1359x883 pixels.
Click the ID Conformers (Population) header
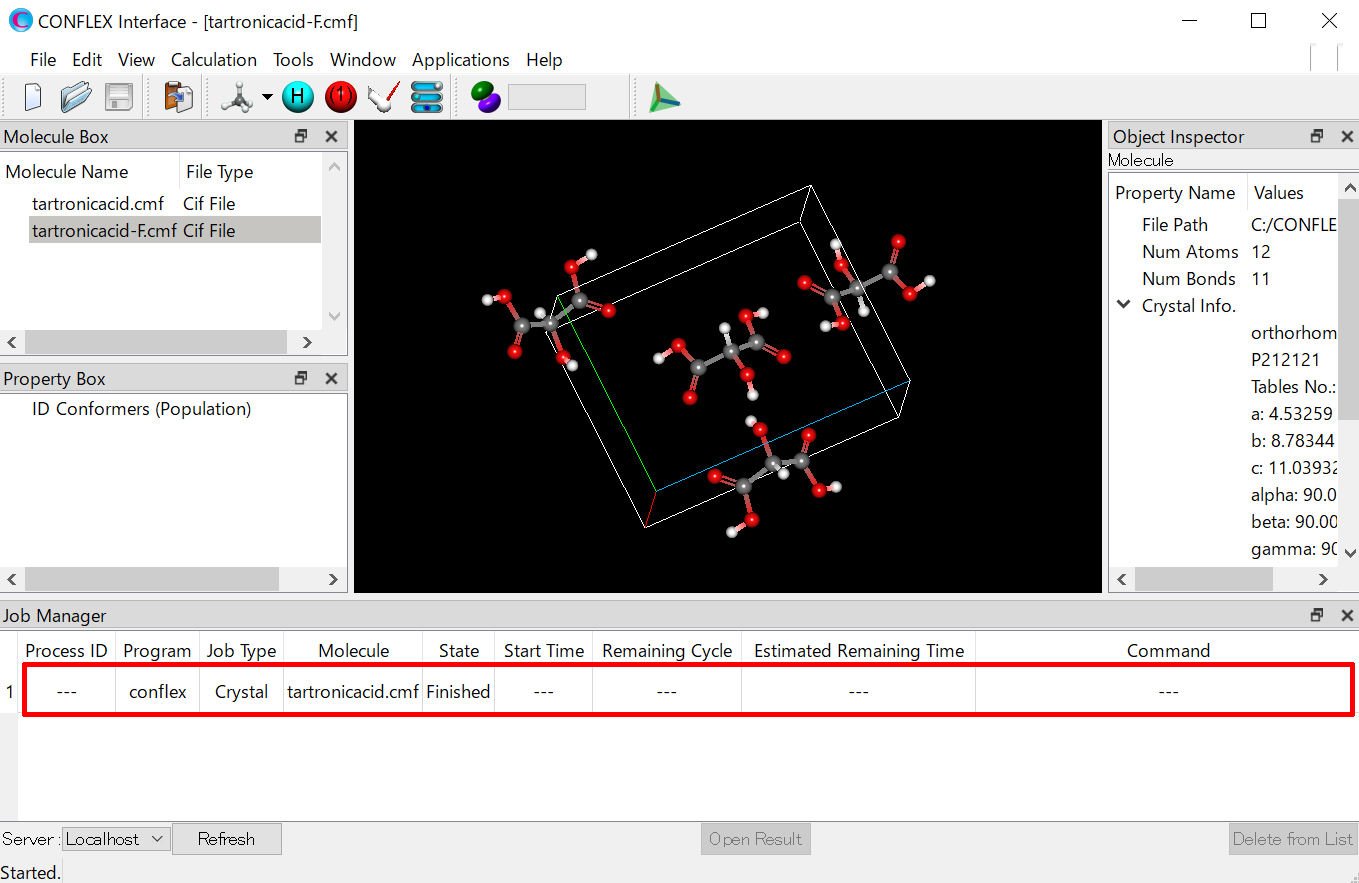pyautogui.click(x=141, y=409)
